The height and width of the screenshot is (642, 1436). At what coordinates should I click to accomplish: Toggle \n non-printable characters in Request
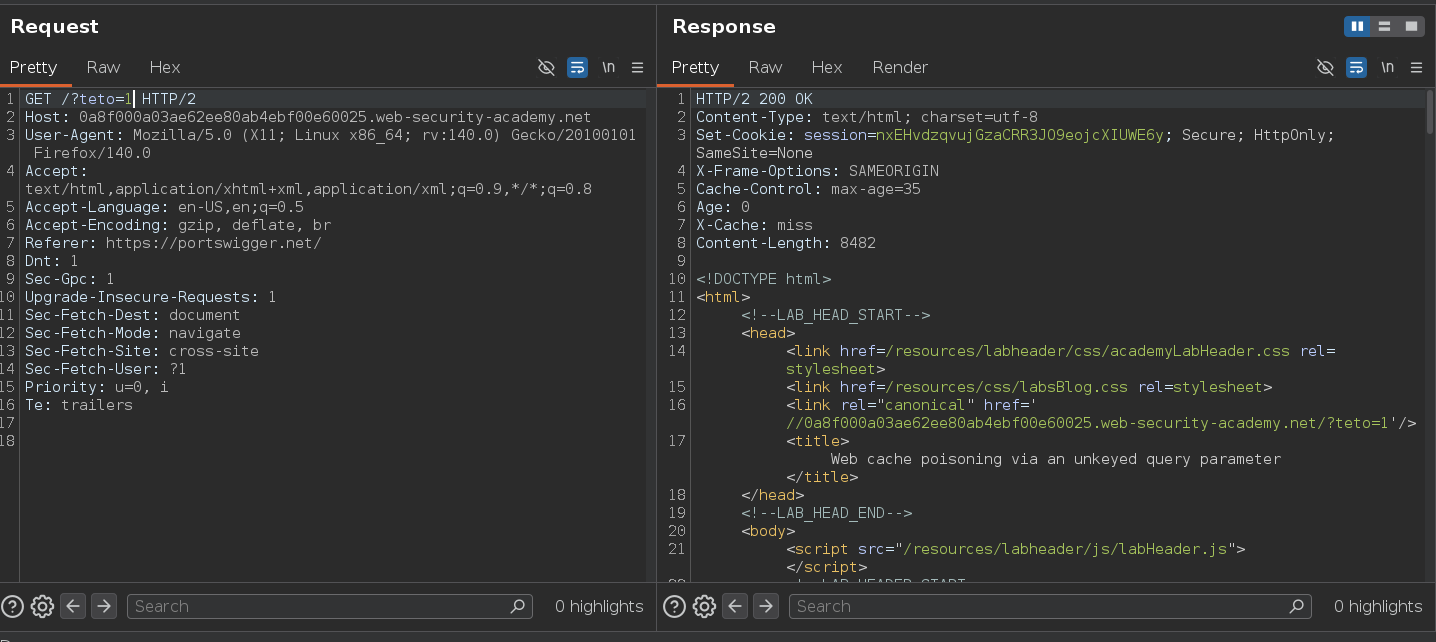point(608,67)
